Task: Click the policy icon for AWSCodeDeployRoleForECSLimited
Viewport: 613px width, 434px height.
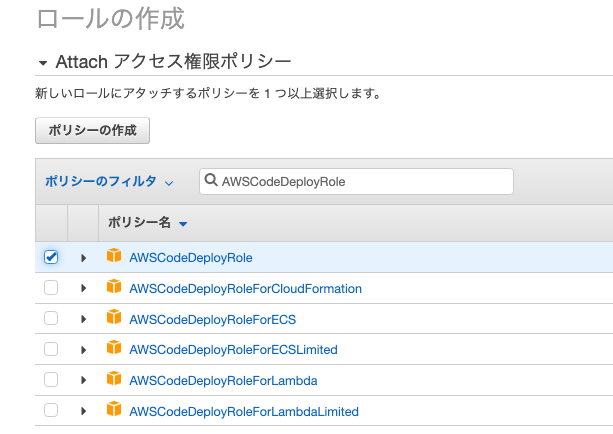Action: (114, 348)
